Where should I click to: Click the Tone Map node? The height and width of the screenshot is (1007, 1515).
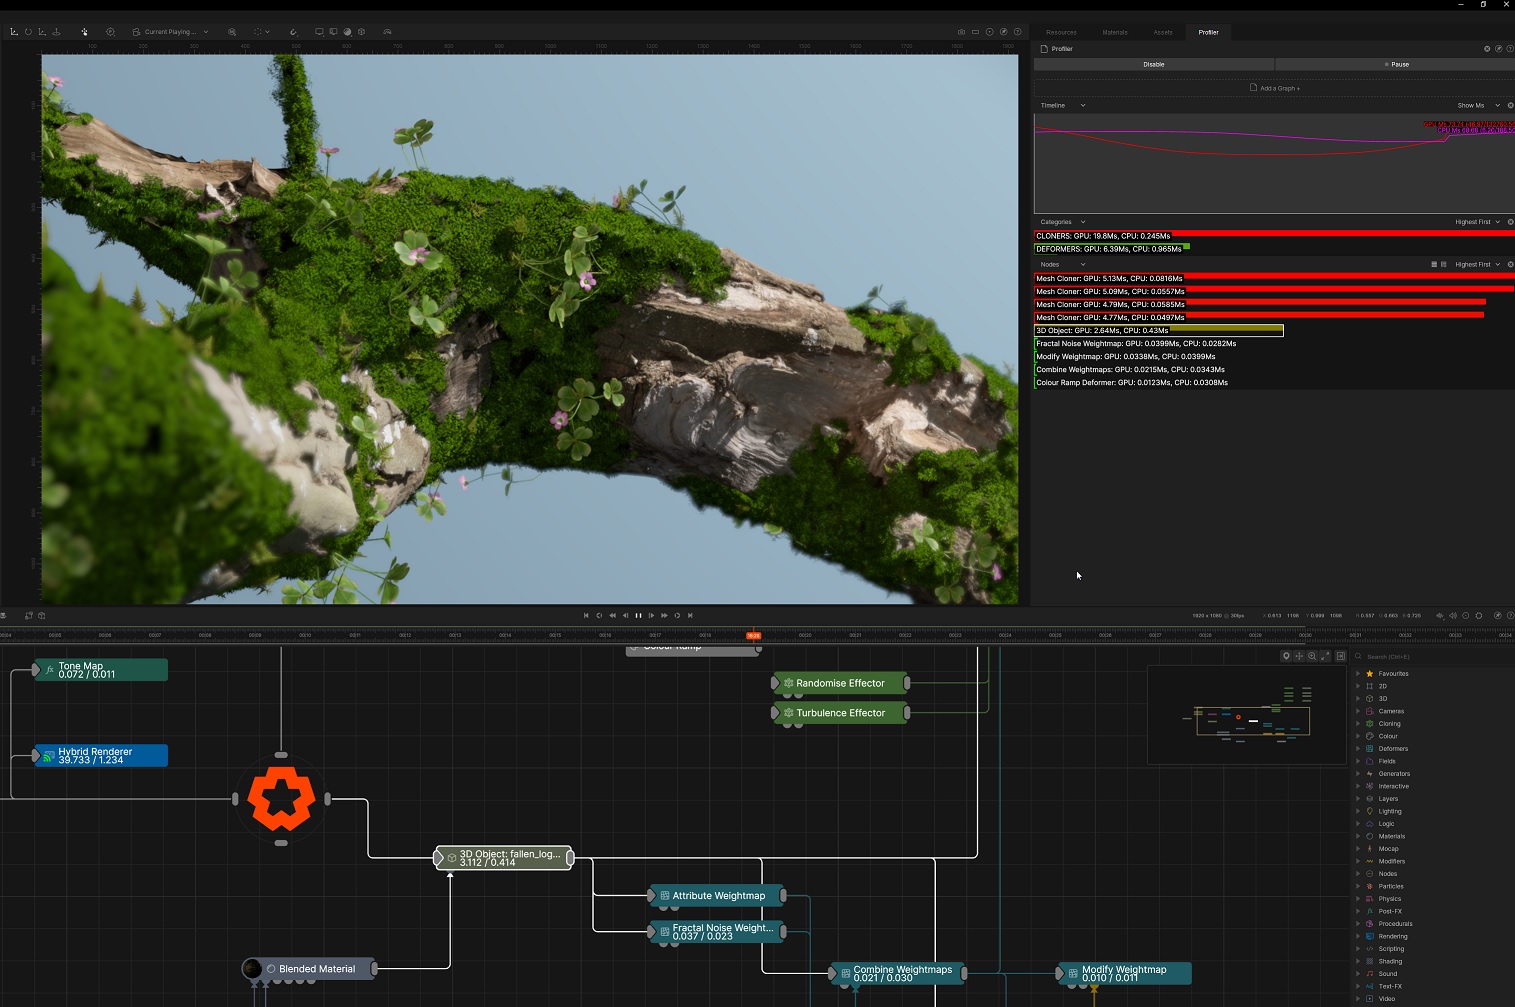tap(100, 670)
